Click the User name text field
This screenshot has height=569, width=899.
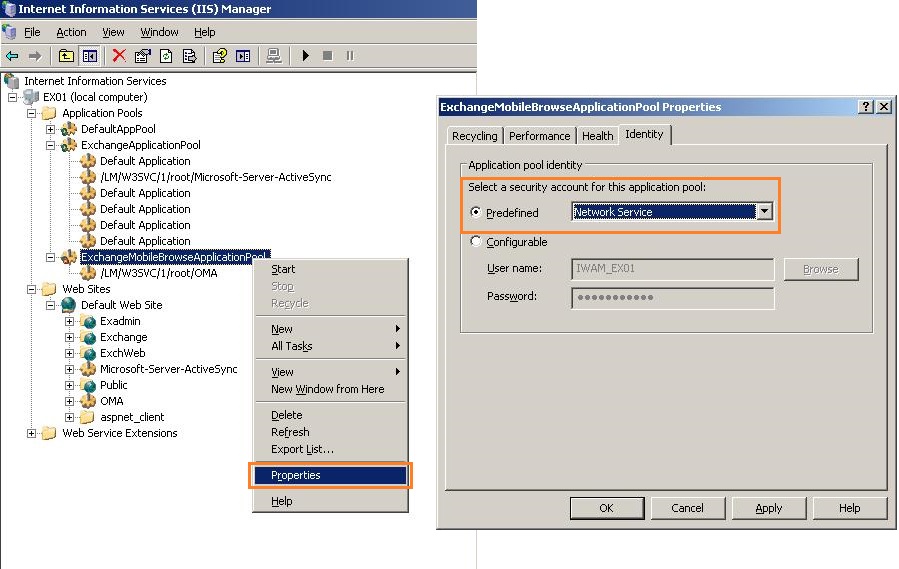(x=672, y=269)
